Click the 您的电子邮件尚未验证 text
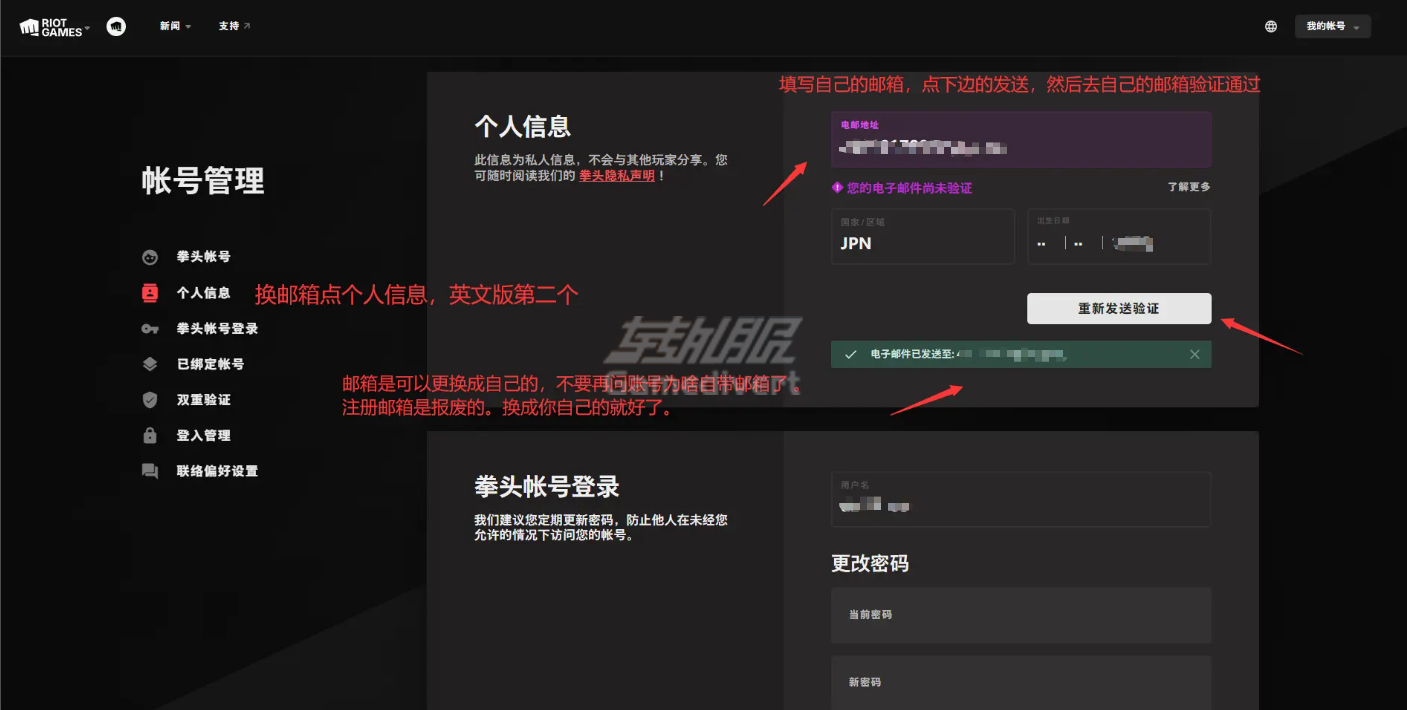 [x=909, y=187]
